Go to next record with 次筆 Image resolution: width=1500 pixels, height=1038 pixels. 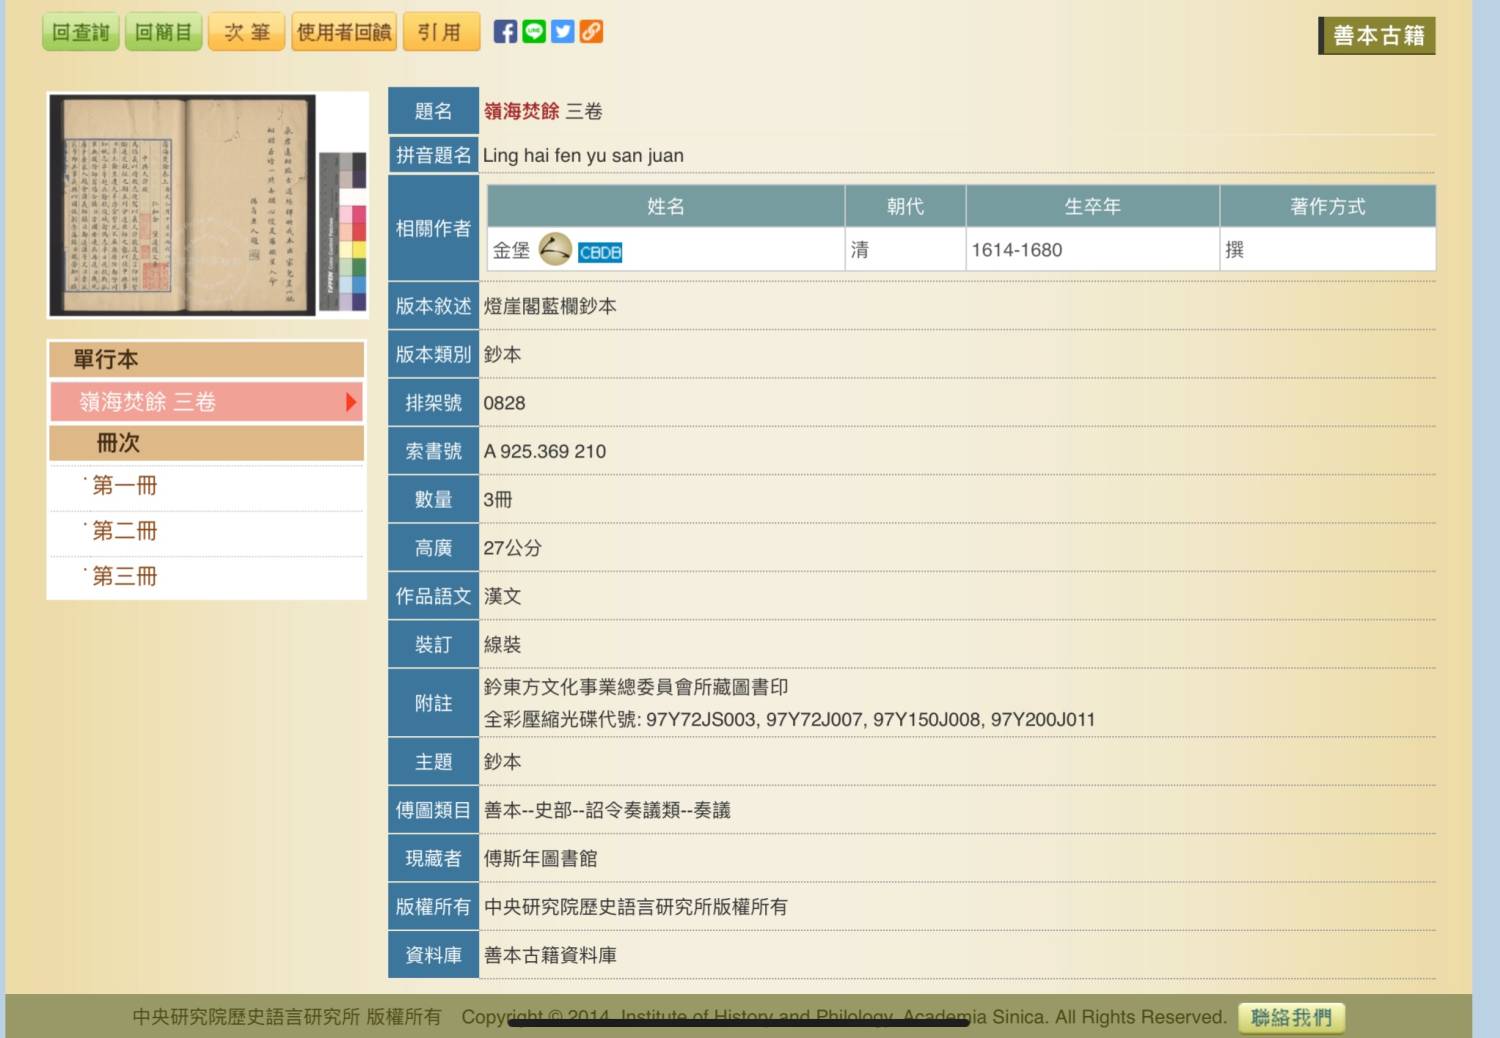247,32
